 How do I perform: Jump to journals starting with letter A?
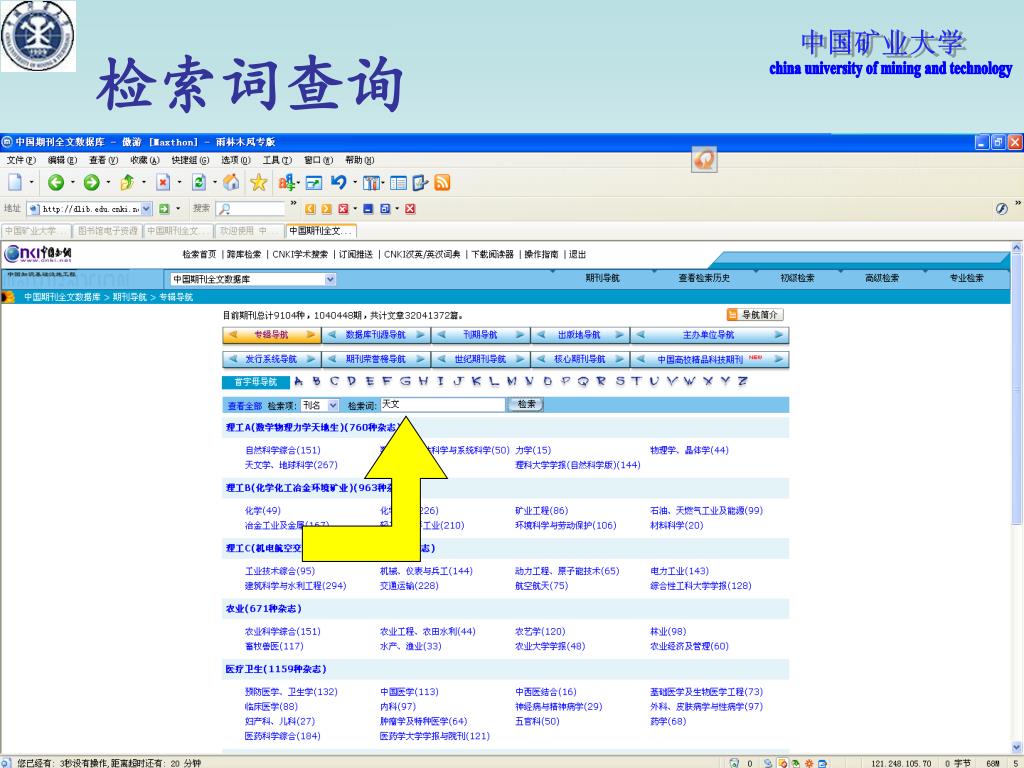tap(298, 381)
